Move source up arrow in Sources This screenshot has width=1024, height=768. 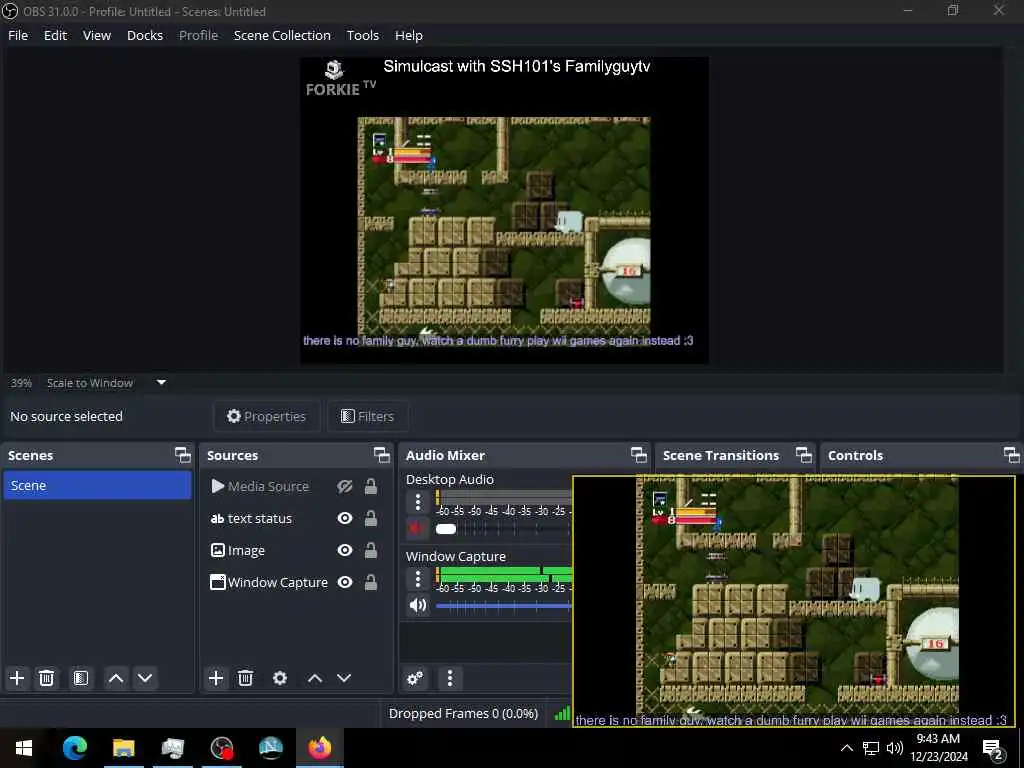point(315,678)
